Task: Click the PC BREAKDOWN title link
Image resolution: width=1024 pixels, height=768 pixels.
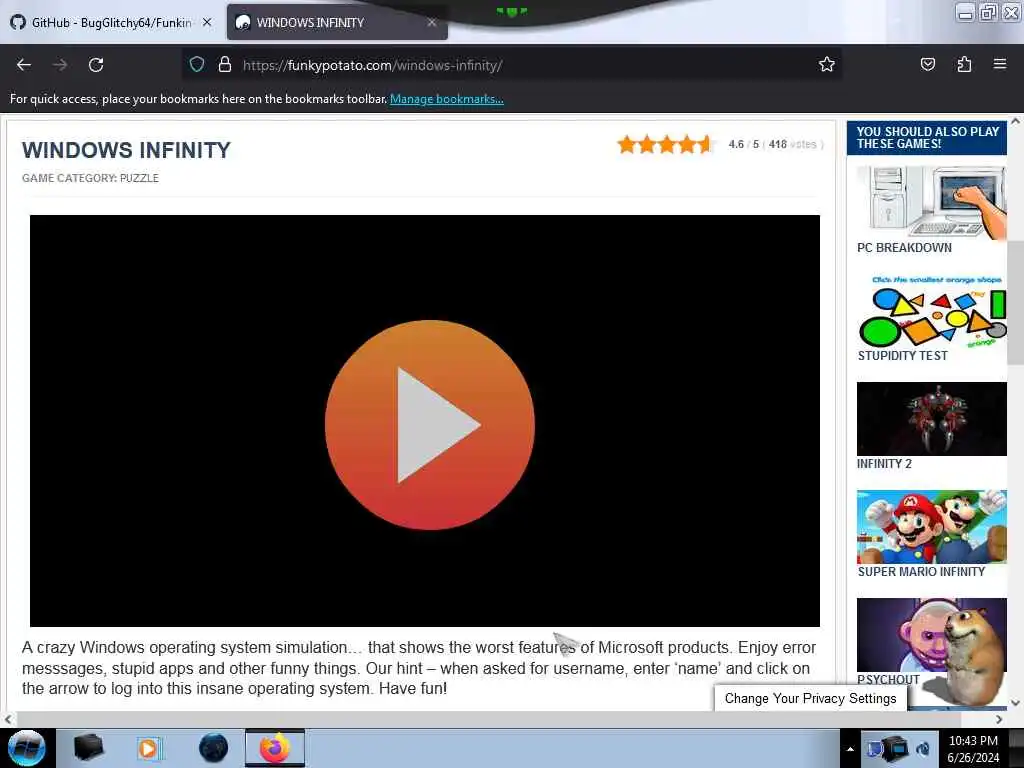Action: point(904,248)
